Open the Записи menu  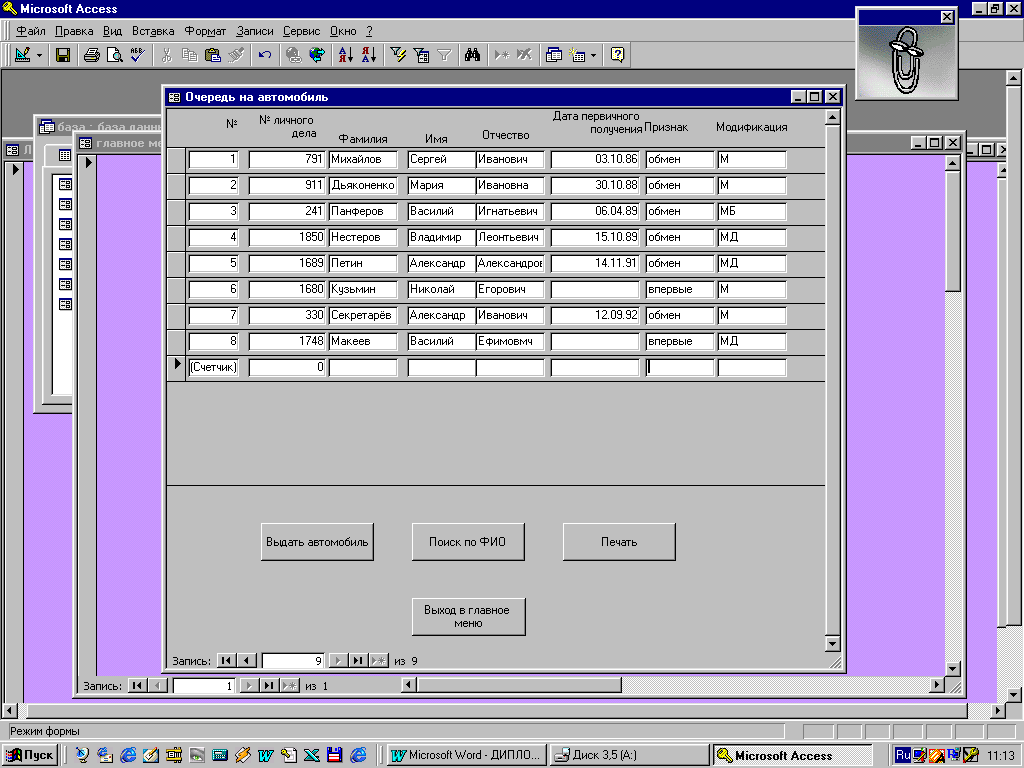[254, 31]
